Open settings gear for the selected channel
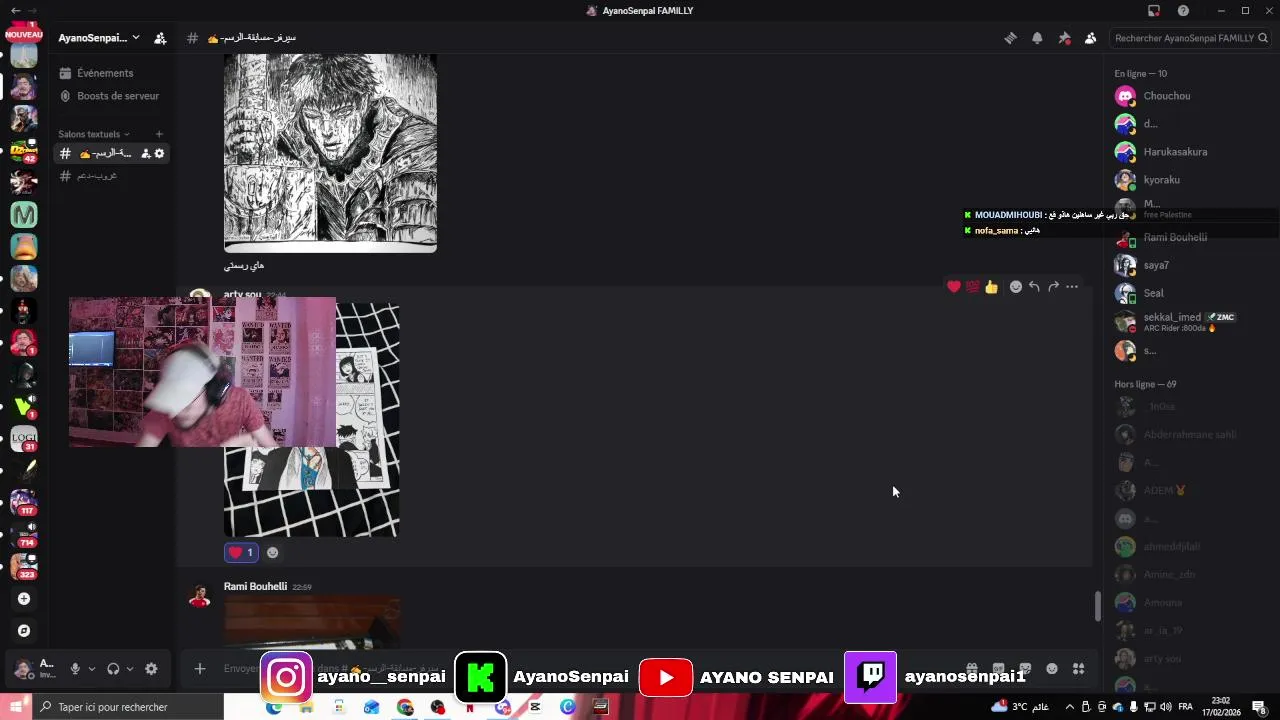 (159, 153)
